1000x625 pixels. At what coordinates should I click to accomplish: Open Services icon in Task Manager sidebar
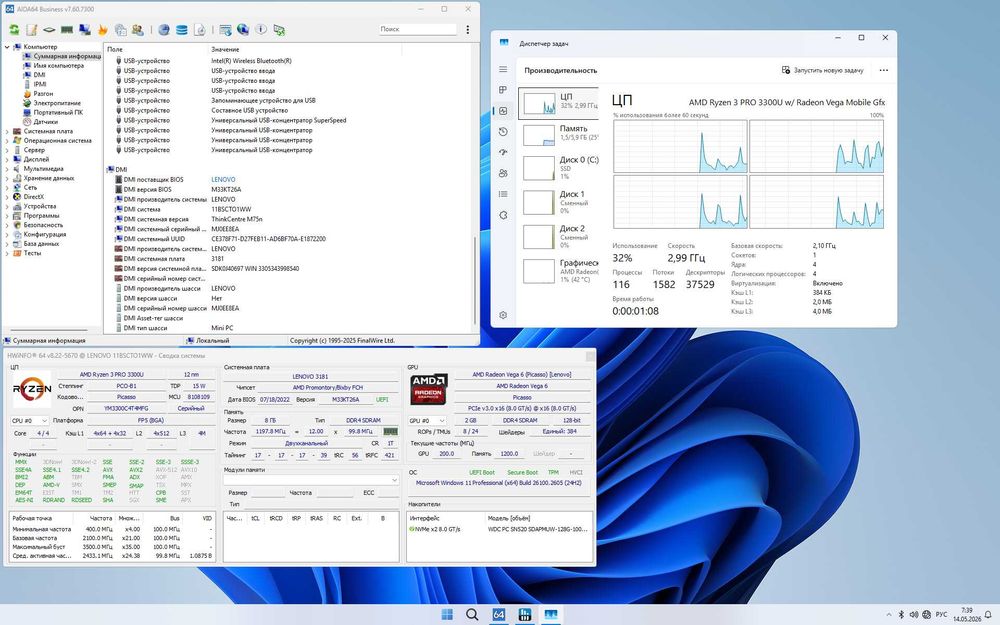[x=503, y=215]
